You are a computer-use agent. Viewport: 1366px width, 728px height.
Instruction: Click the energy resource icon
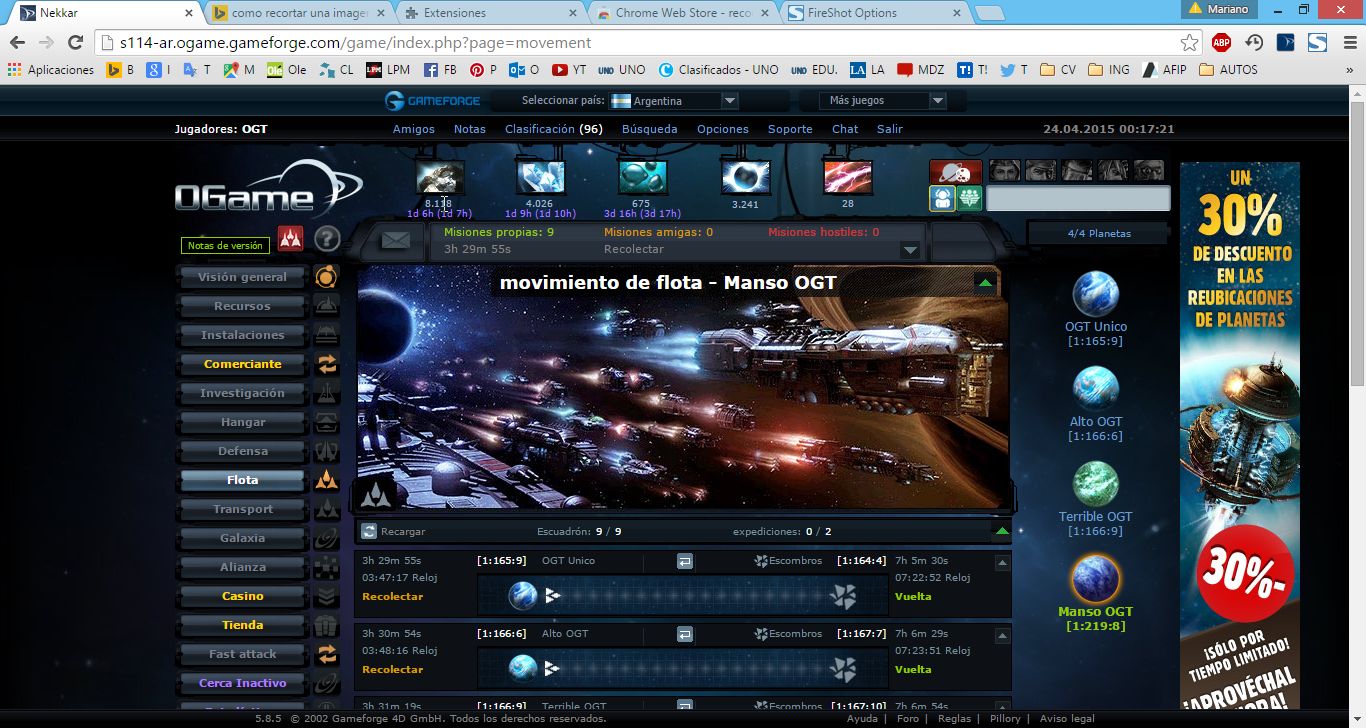746,177
